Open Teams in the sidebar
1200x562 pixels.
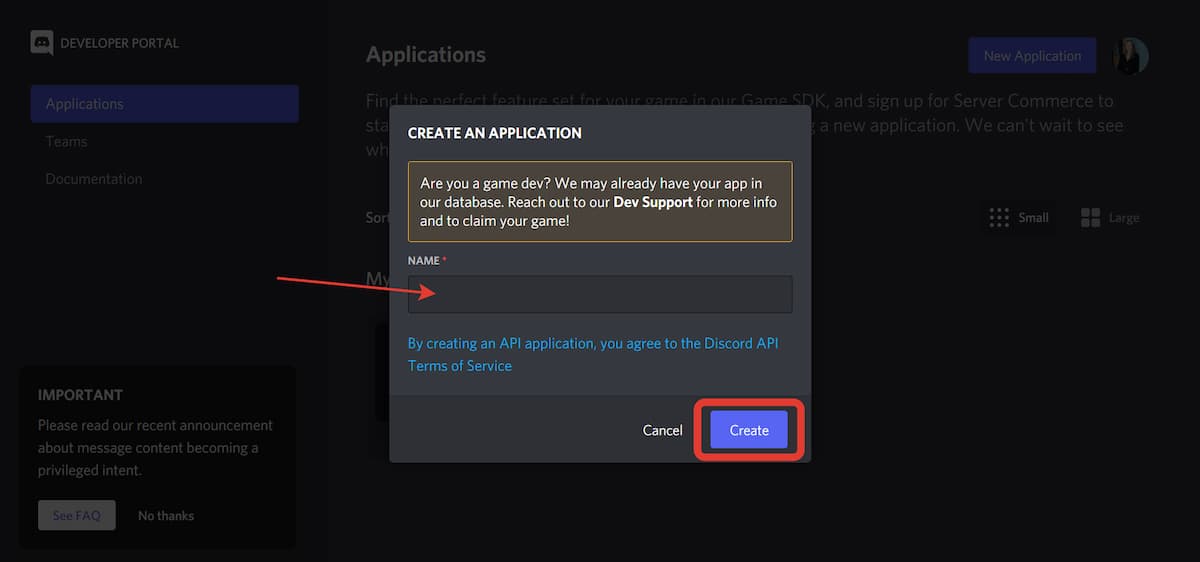point(66,141)
